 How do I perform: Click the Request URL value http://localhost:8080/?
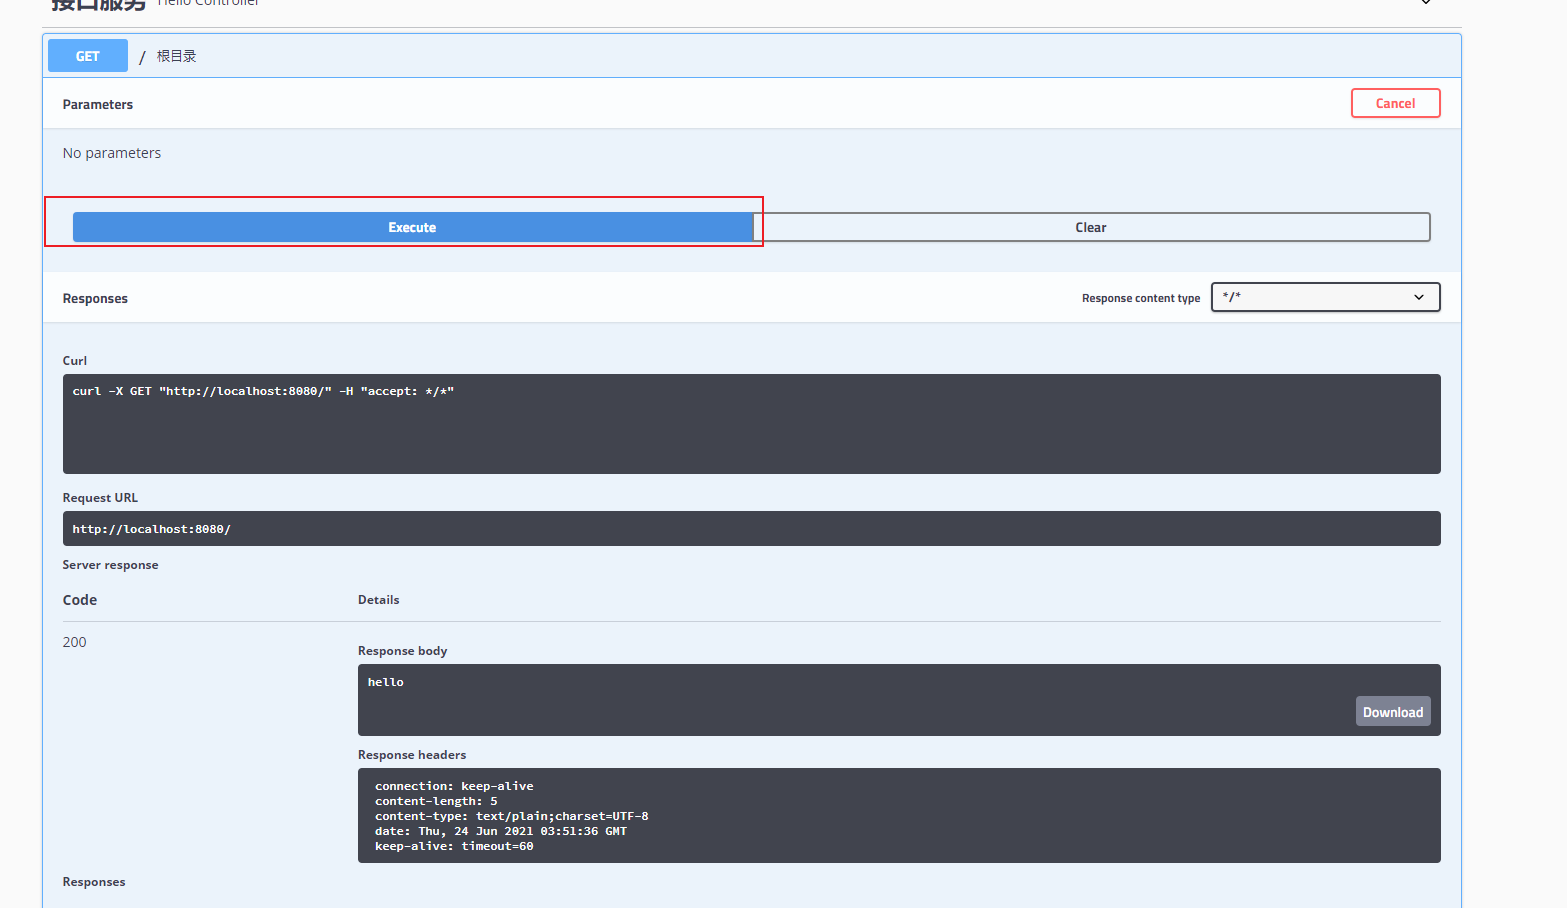coord(151,529)
